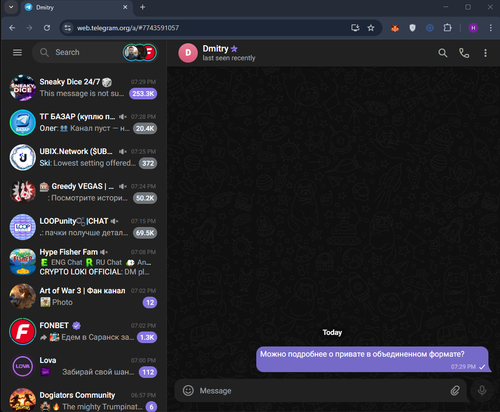Select the ENG Chat topic in Hype Fisher
The height and width of the screenshot is (412, 500).
(x=61, y=262)
